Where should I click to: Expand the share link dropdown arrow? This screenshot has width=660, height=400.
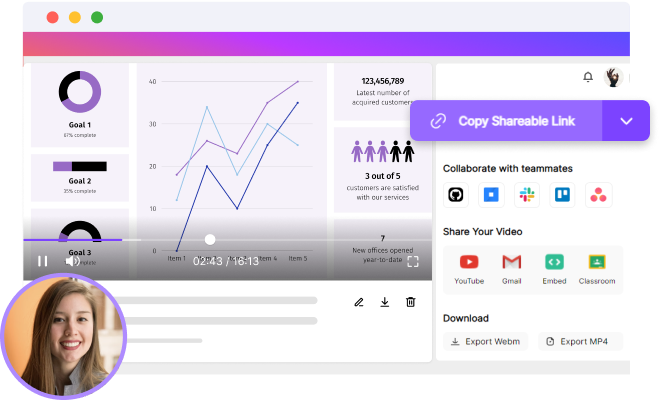(x=626, y=121)
